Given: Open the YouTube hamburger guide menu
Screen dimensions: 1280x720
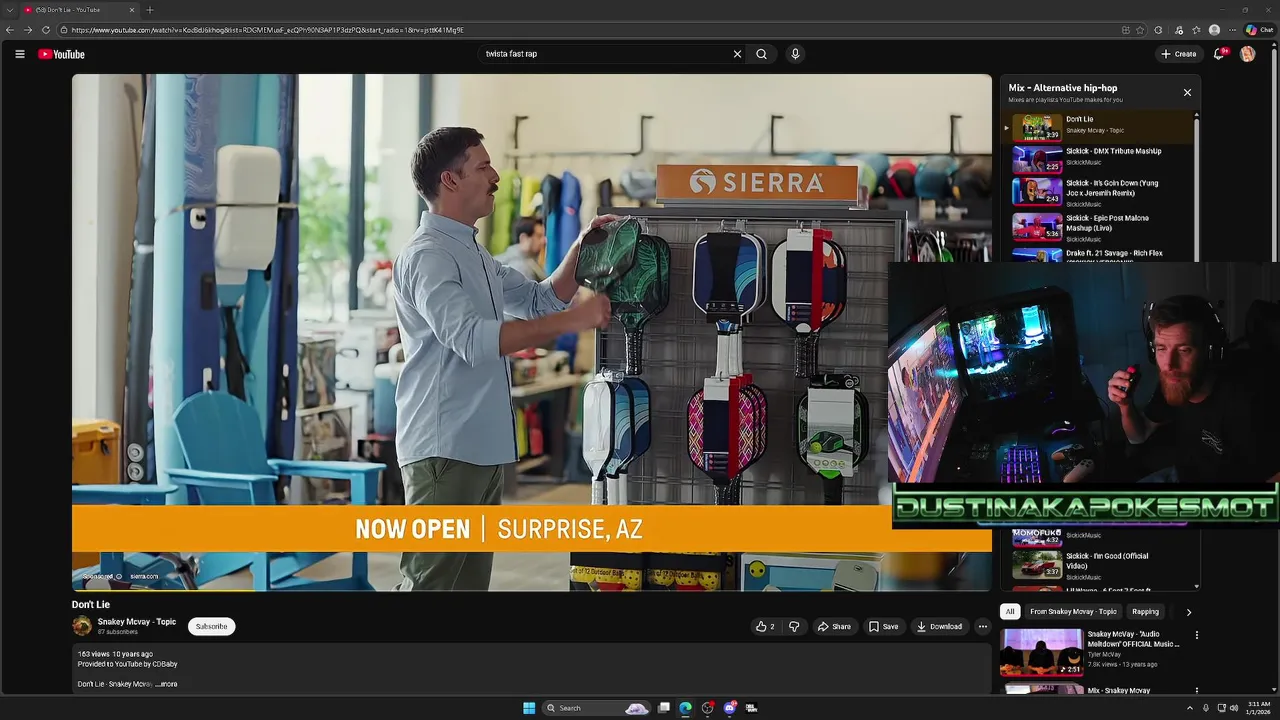Looking at the screenshot, I should (x=19, y=54).
